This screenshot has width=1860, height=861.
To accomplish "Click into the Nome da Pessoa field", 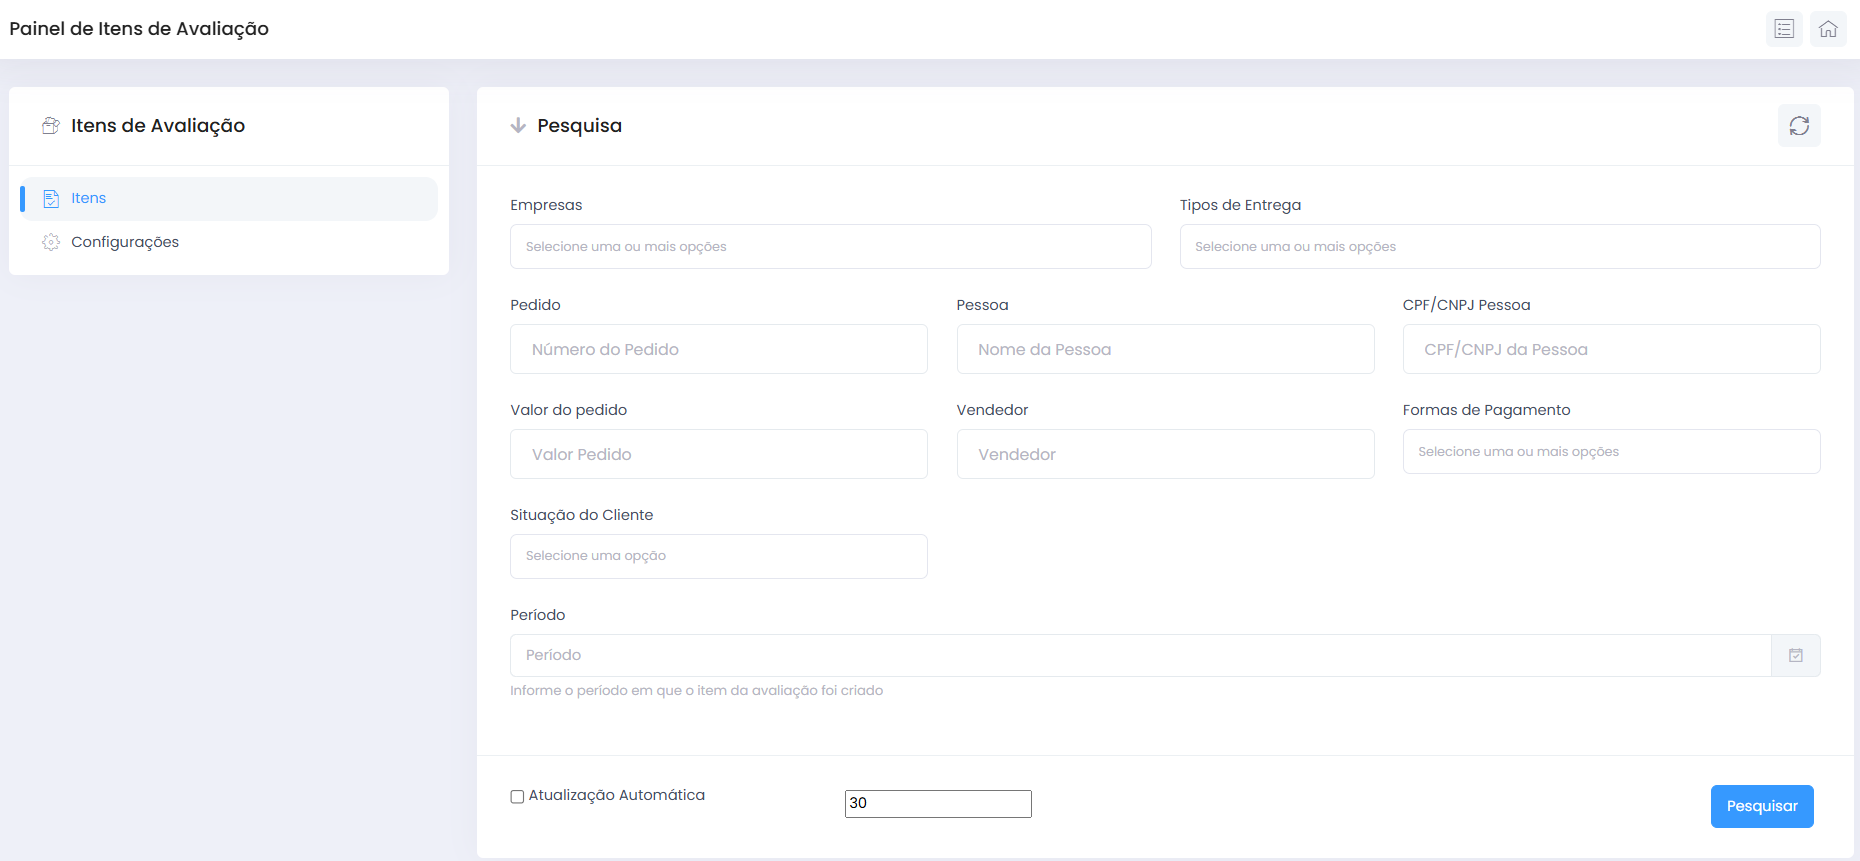I will [x=1165, y=350].
